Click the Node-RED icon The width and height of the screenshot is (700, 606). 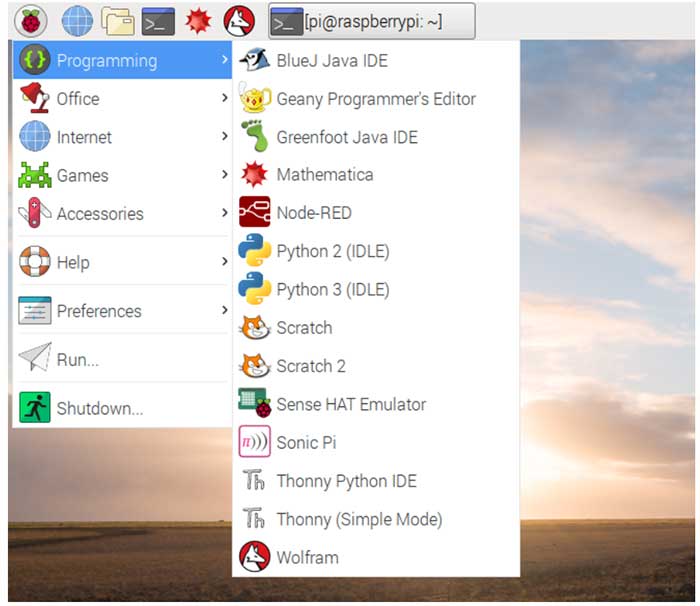coord(255,212)
